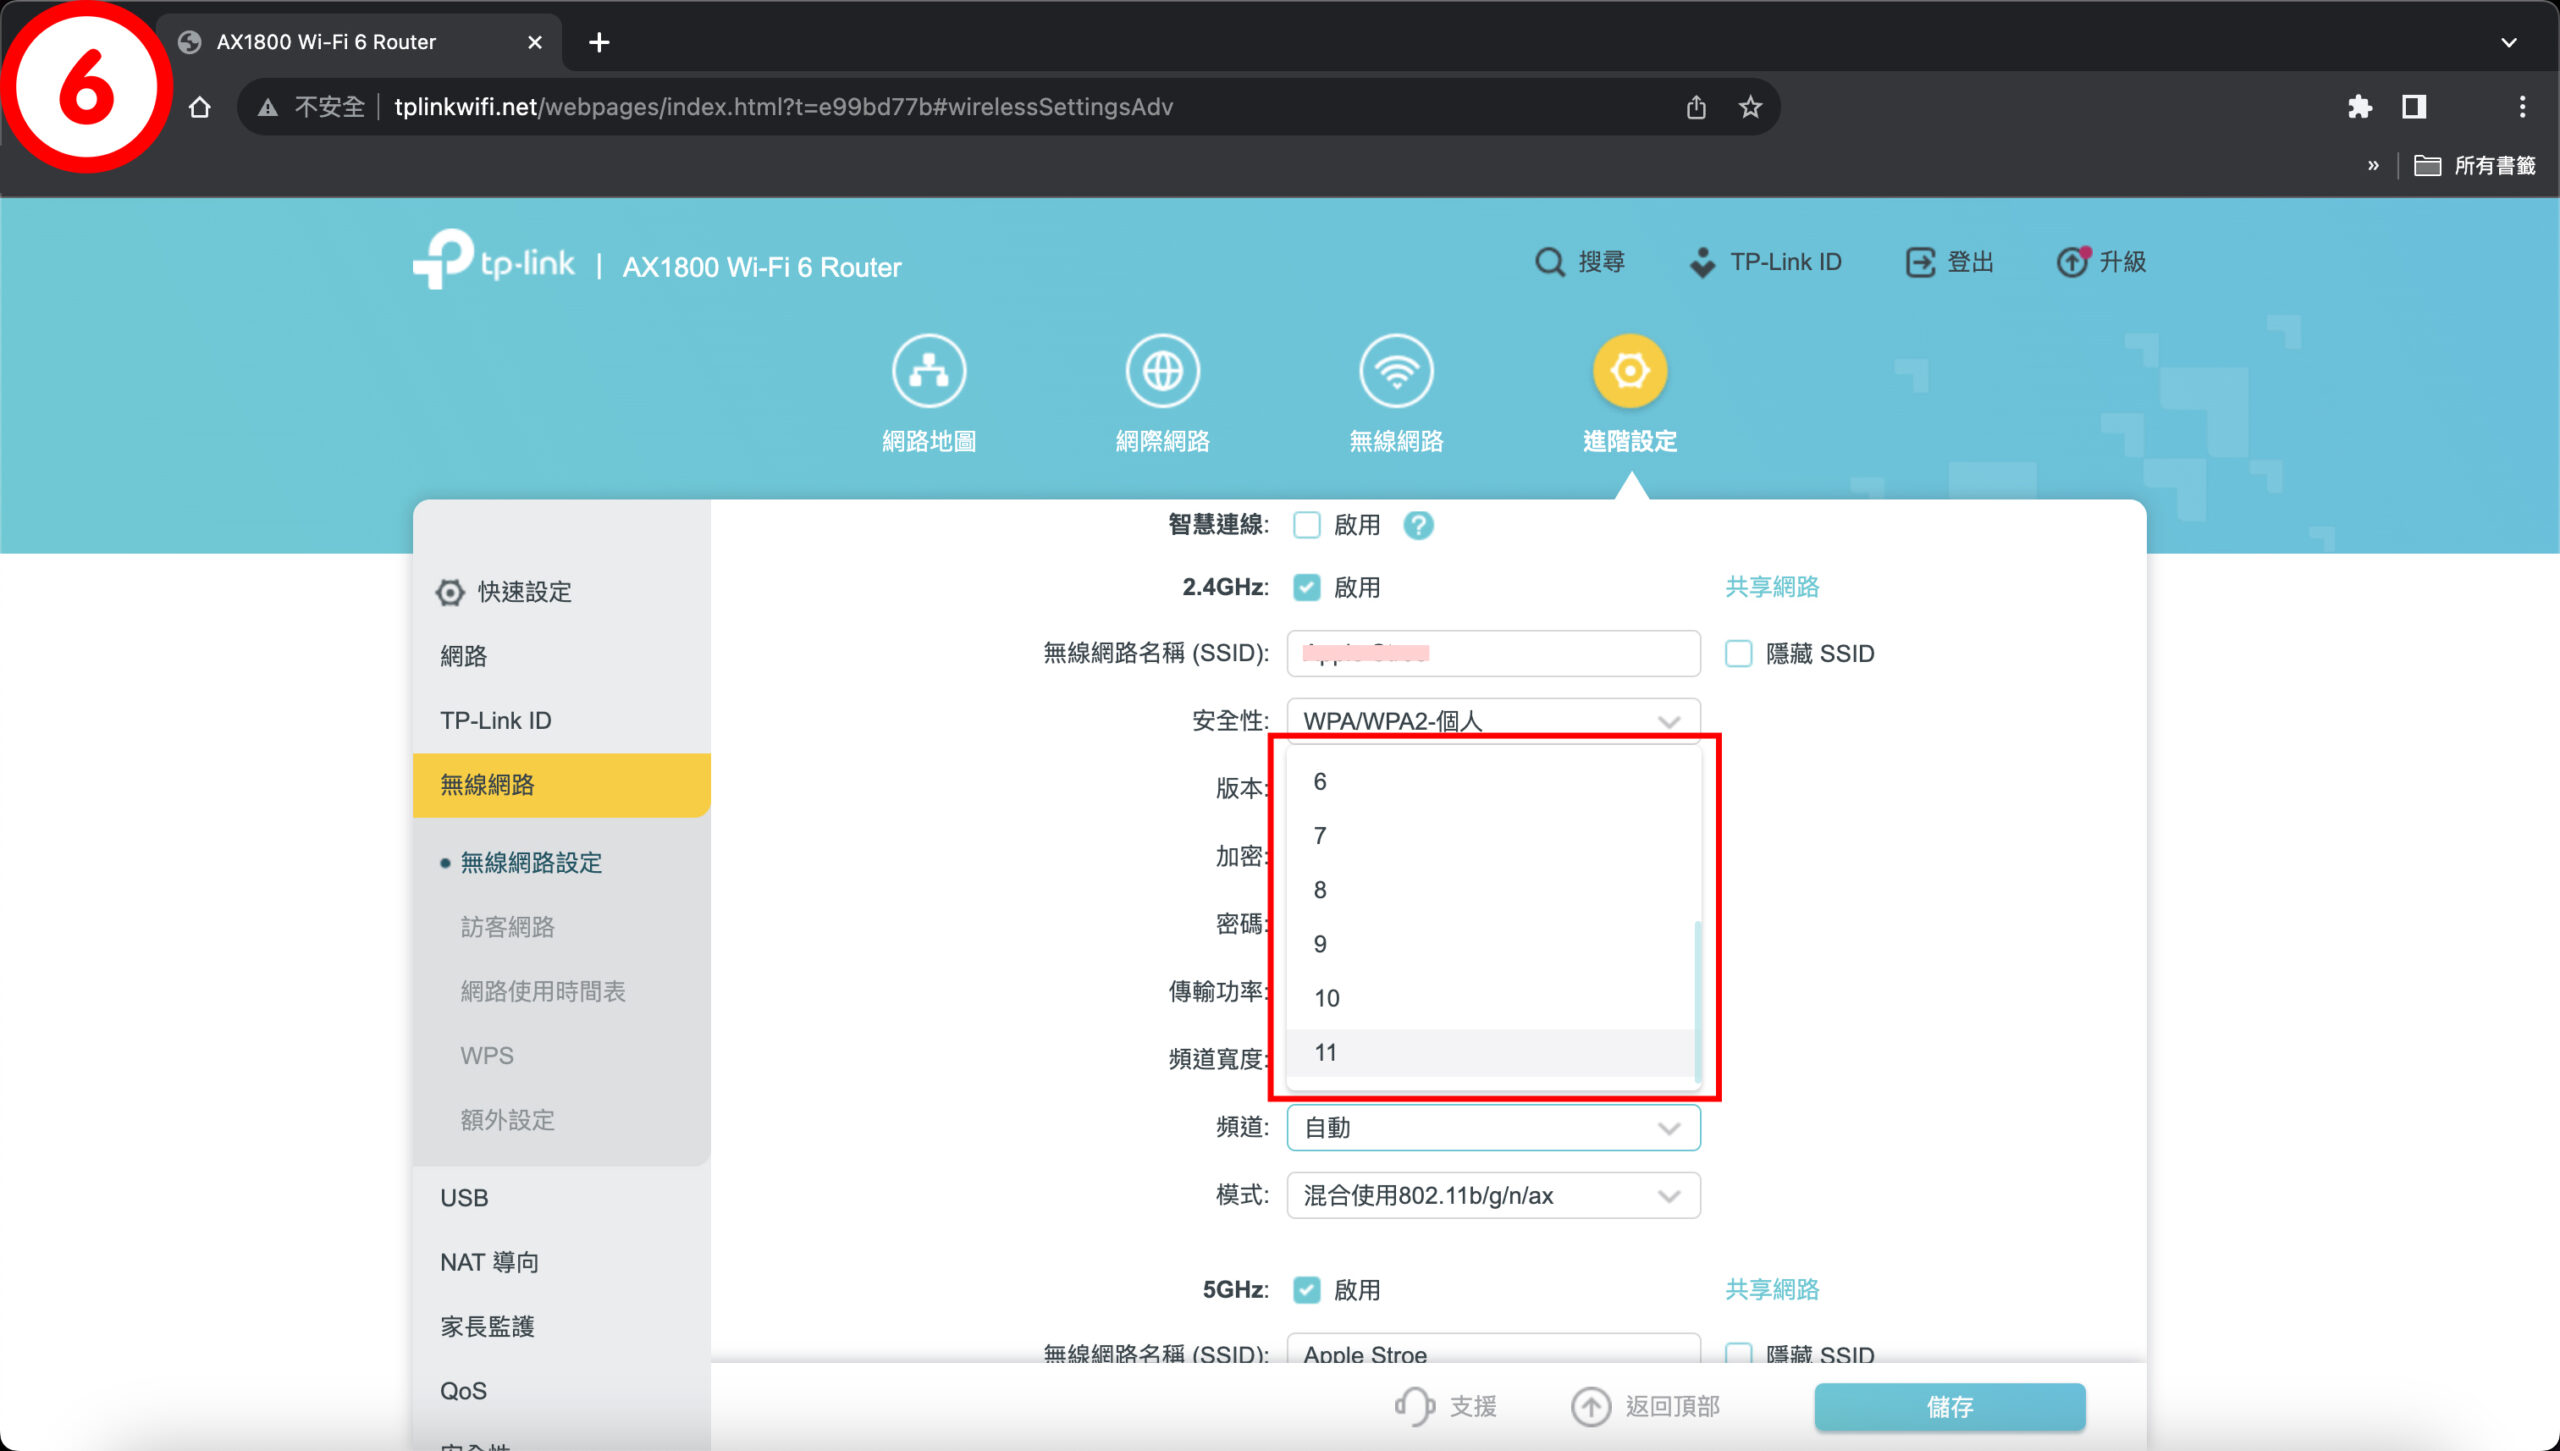Screen dimensions: 2560x1451
Task: Select channel 8 in the dropdown list
Action: [1490, 890]
